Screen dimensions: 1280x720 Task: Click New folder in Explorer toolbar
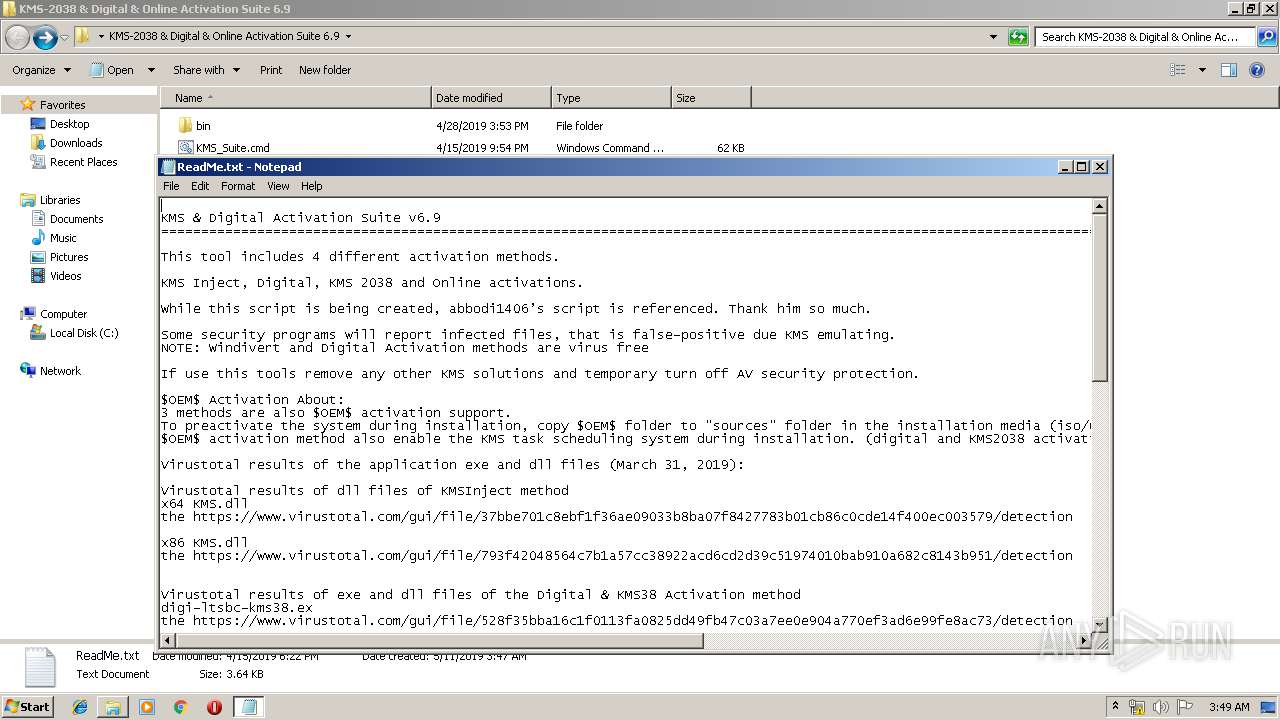point(325,70)
